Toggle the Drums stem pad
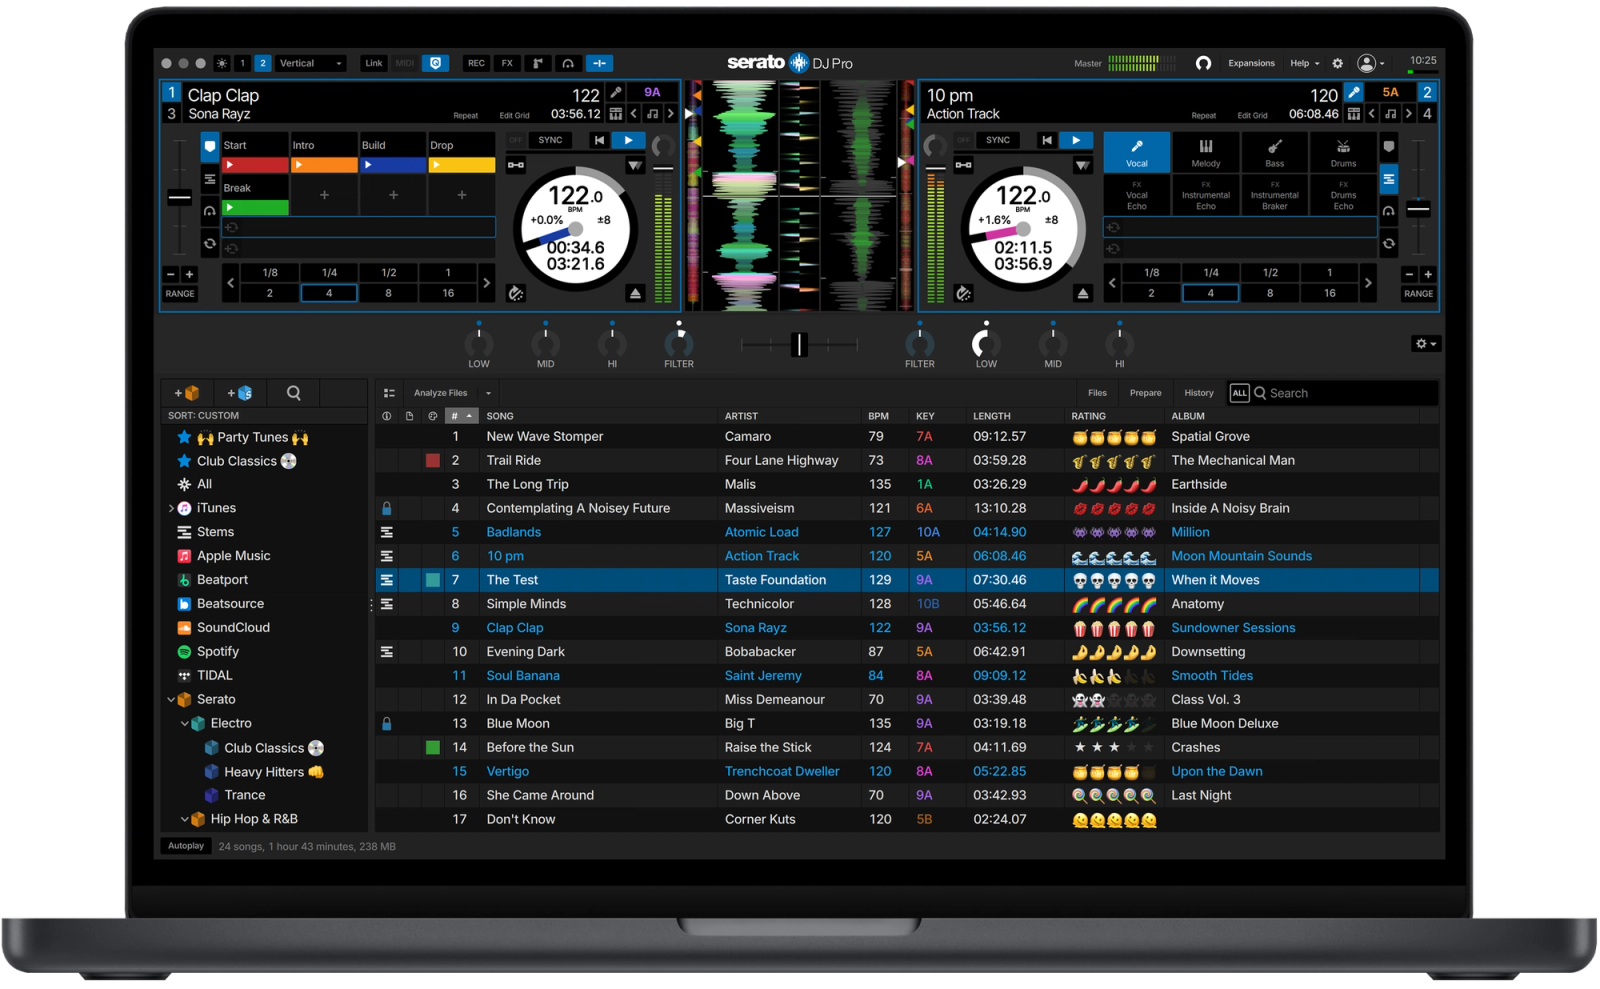 click(x=1343, y=152)
